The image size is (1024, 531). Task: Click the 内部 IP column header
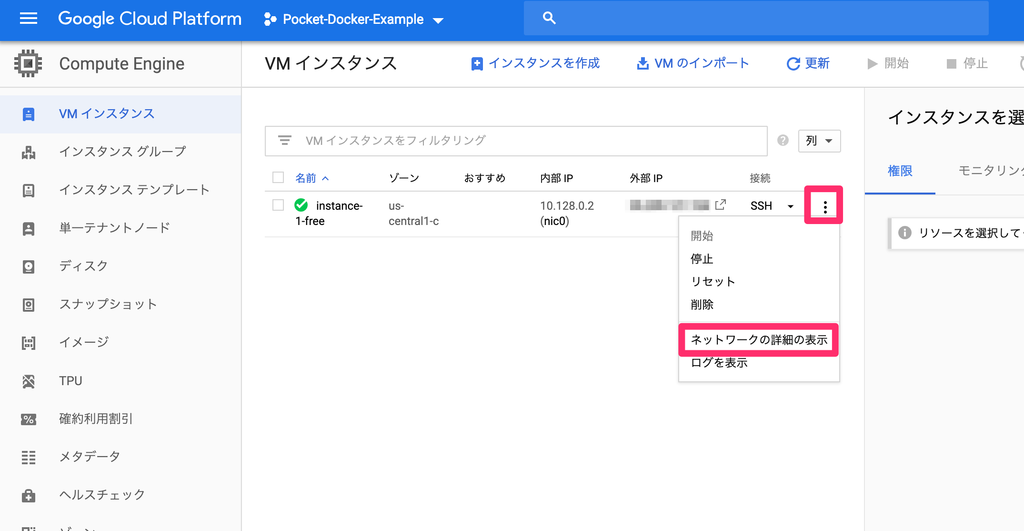pyautogui.click(x=556, y=178)
